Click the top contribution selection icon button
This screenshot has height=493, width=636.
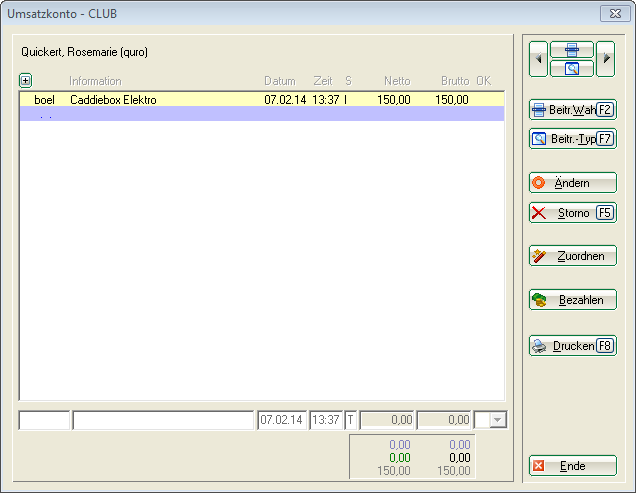572,50
